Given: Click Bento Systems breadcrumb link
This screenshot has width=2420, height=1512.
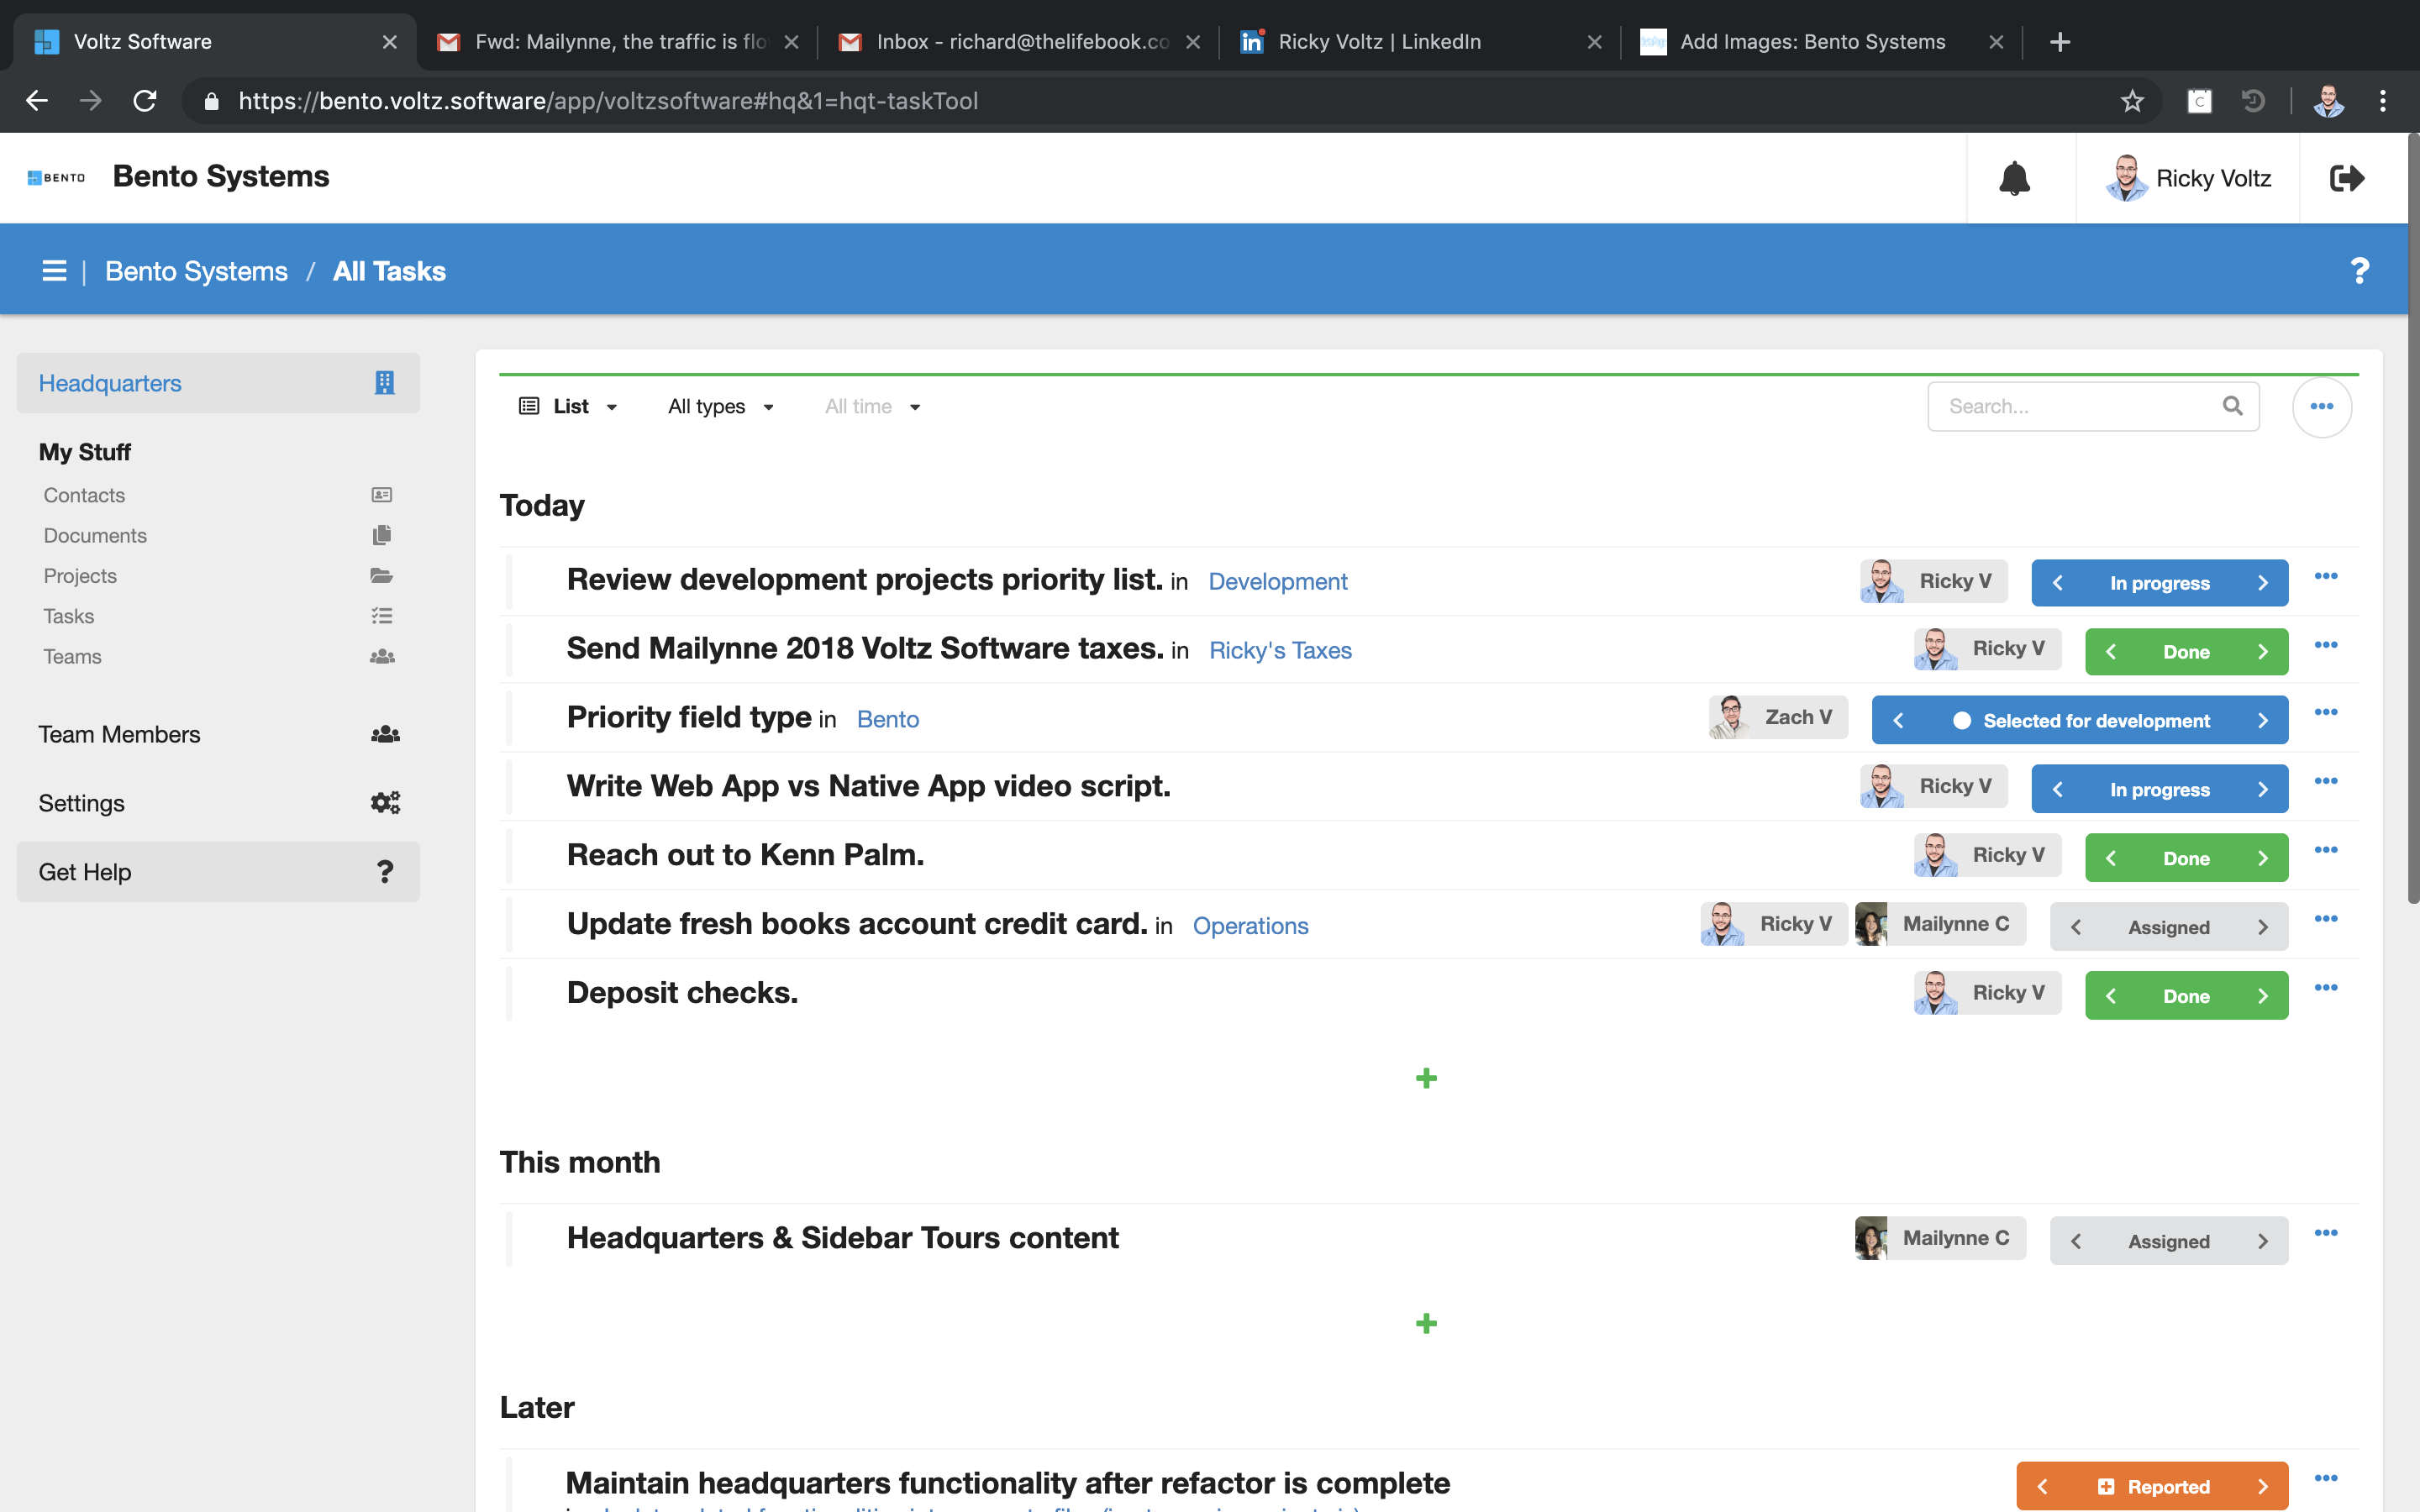Looking at the screenshot, I should coord(196,271).
